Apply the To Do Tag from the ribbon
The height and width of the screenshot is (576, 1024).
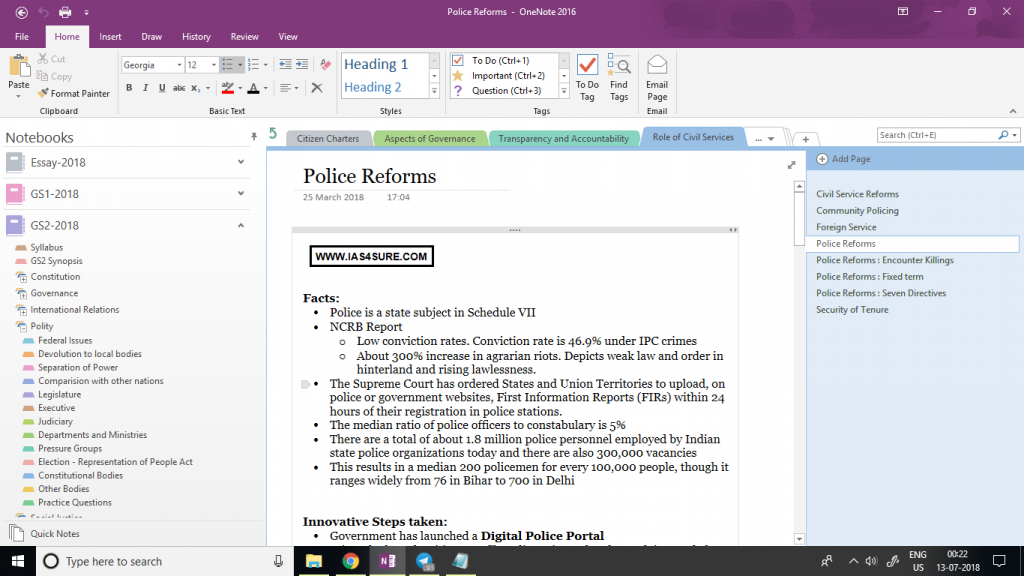pos(587,75)
